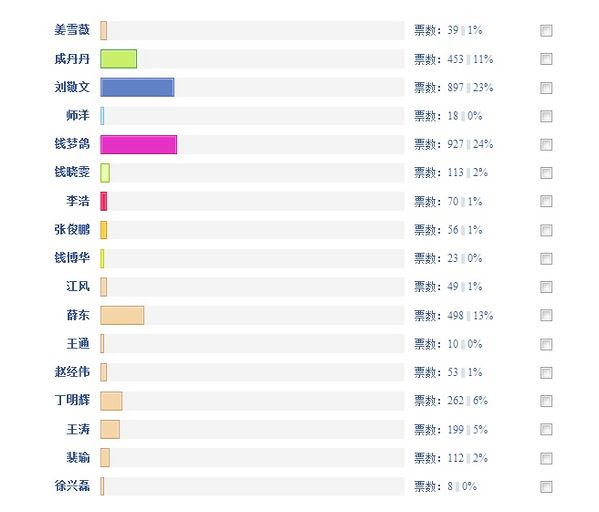The height and width of the screenshot is (512, 599).
Task: Click the red bar for 李浩
Action: [x=104, y=201]
